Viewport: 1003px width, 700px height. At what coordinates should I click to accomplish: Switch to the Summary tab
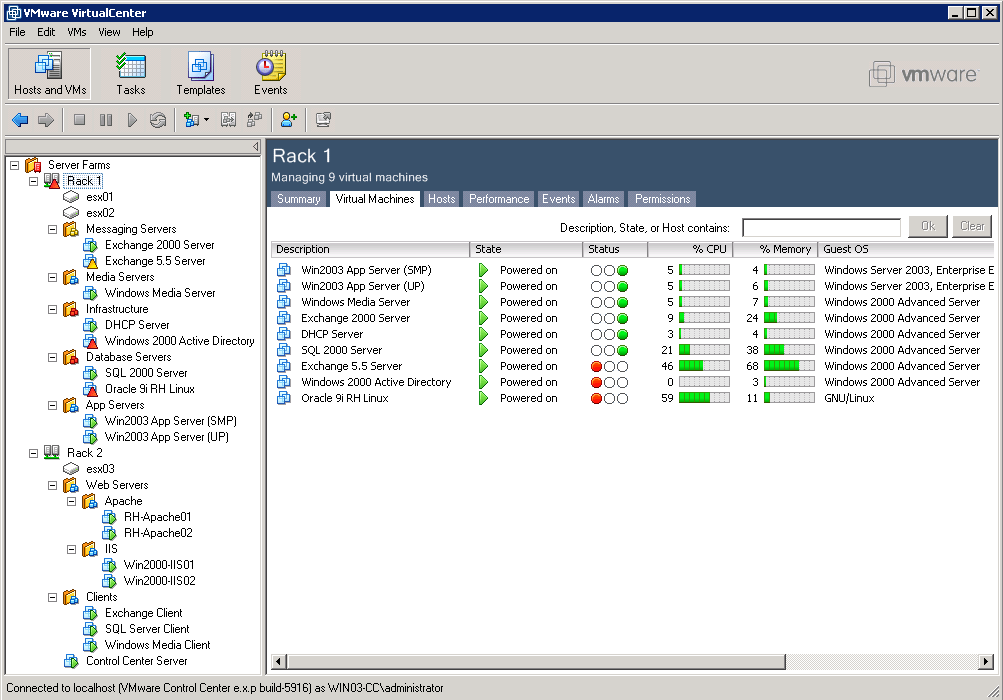[299, 199]
